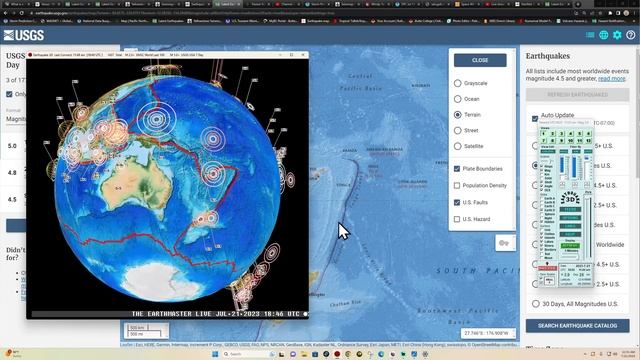Select the magnitude 4.5 earthquake list entry
Screen dimensions: 640x360
13,200
